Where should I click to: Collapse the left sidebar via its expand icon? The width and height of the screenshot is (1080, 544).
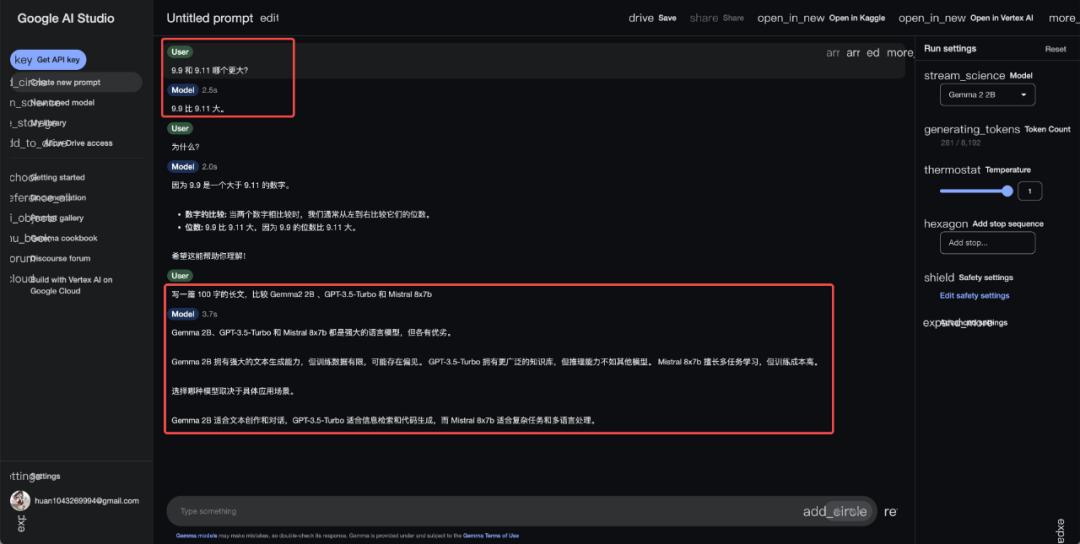(21, 523)
